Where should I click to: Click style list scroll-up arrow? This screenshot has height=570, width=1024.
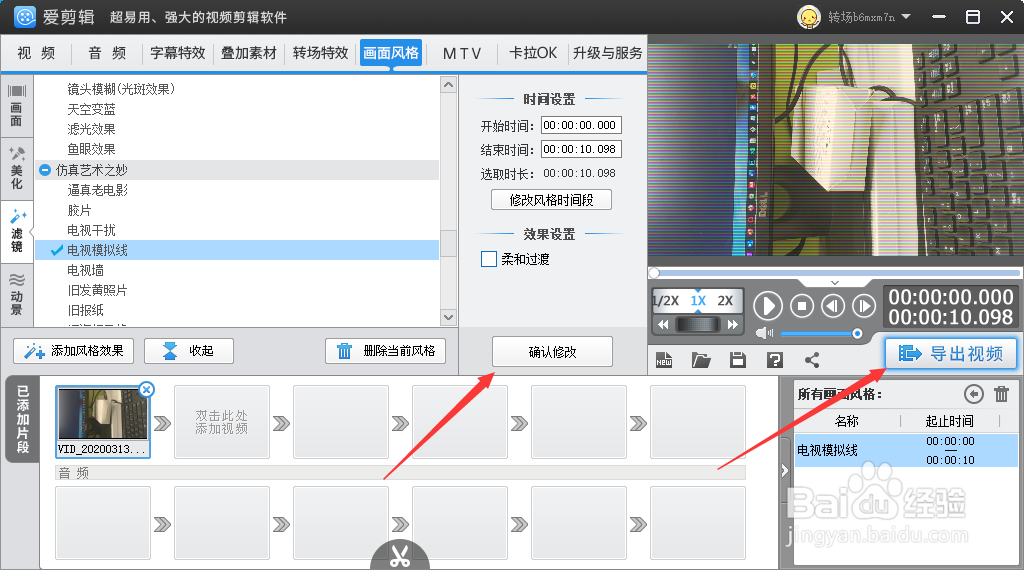pos(448,84)
